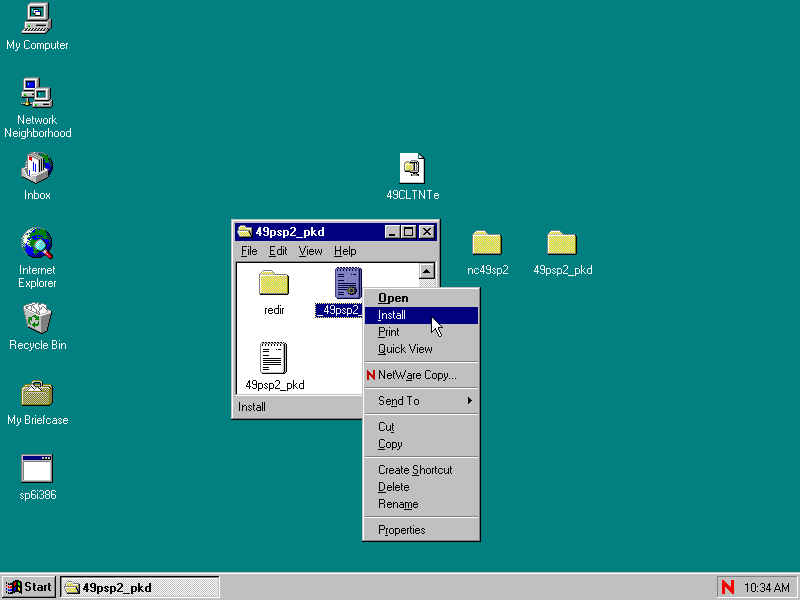800x600 pixels.
Task: Click the Novell N tray icon
Action: (x=728, y=587)
